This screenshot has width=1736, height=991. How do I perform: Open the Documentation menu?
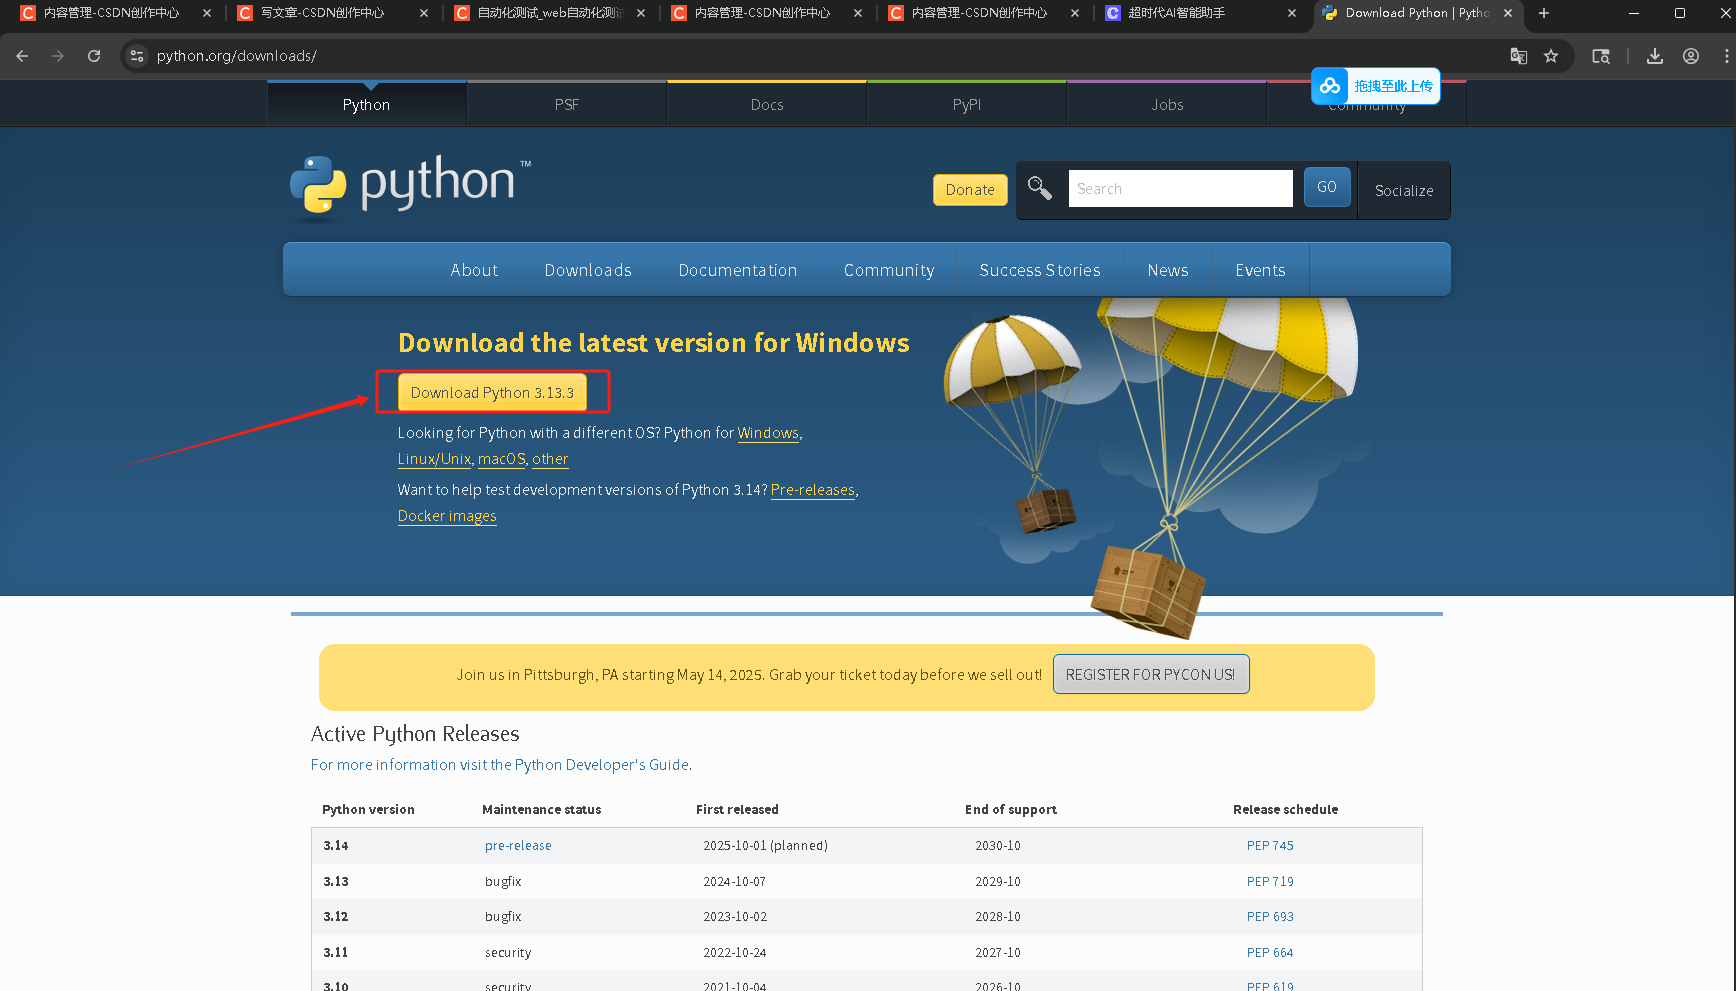(738, 270)
